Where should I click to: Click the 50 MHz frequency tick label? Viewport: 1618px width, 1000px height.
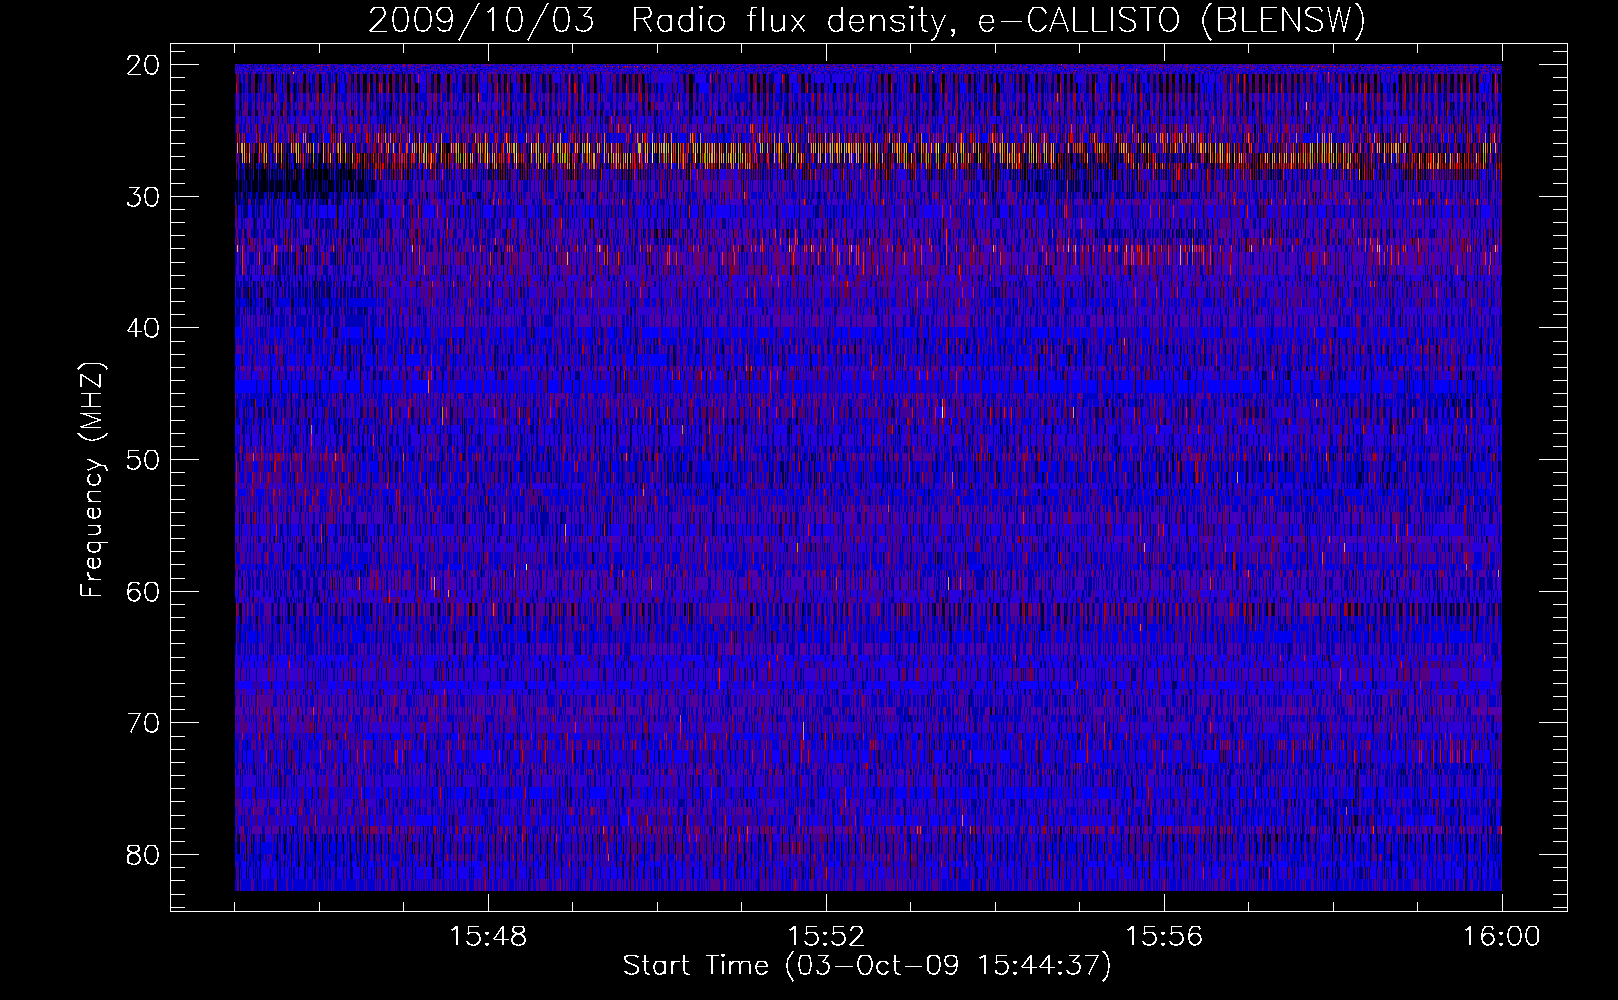[144, 460]
